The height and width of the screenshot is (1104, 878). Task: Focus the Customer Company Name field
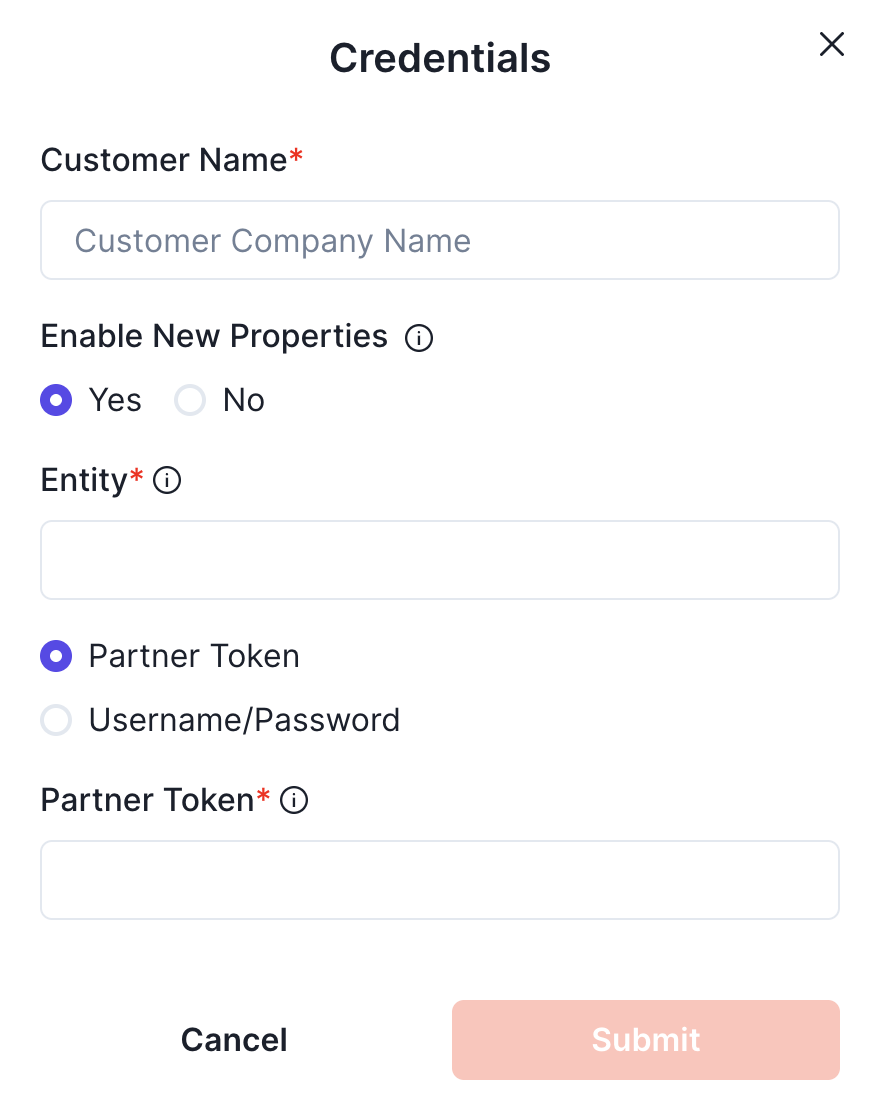point(440,240)
